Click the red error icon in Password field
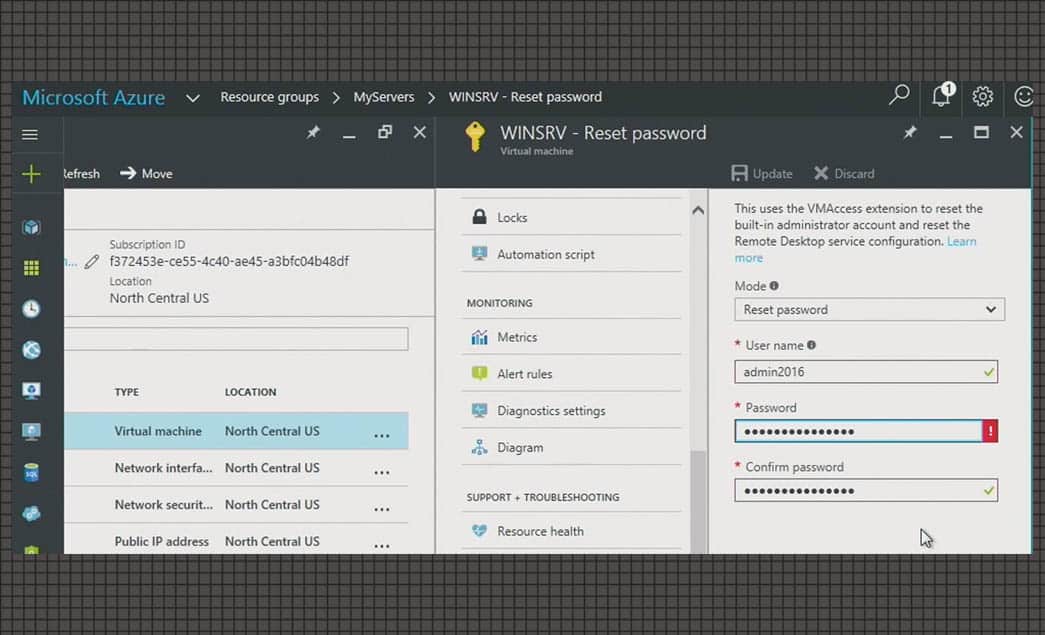The image size is (1045, 635). (990, 431)
